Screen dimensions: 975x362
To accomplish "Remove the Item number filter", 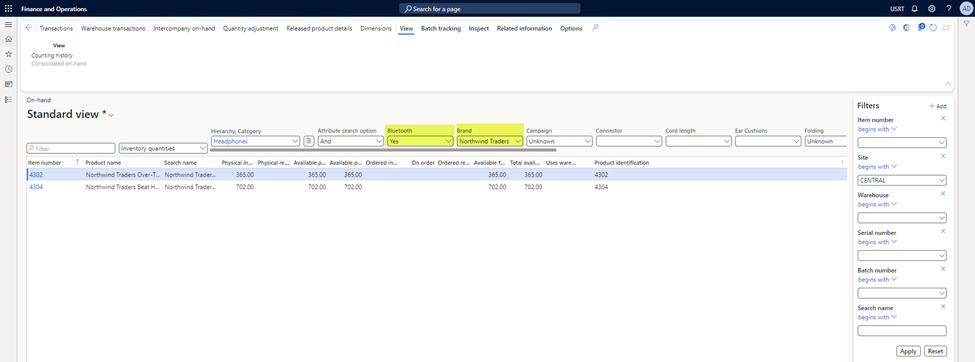I will click(943, 118).
